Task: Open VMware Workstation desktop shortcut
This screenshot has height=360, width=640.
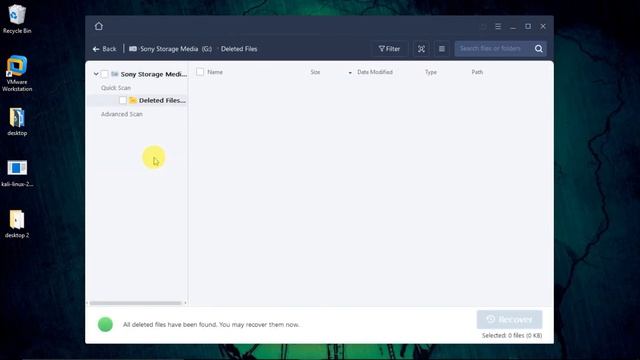Action: (17, 73)
